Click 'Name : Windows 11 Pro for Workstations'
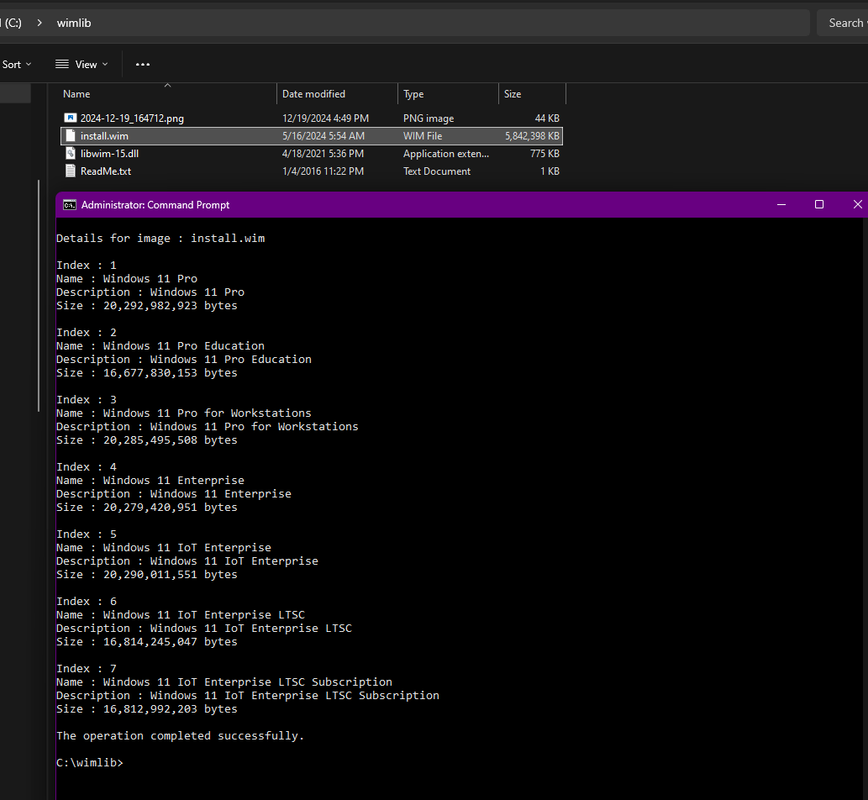The height and width of the screenshot is (800, 868). tap(183, 414)
